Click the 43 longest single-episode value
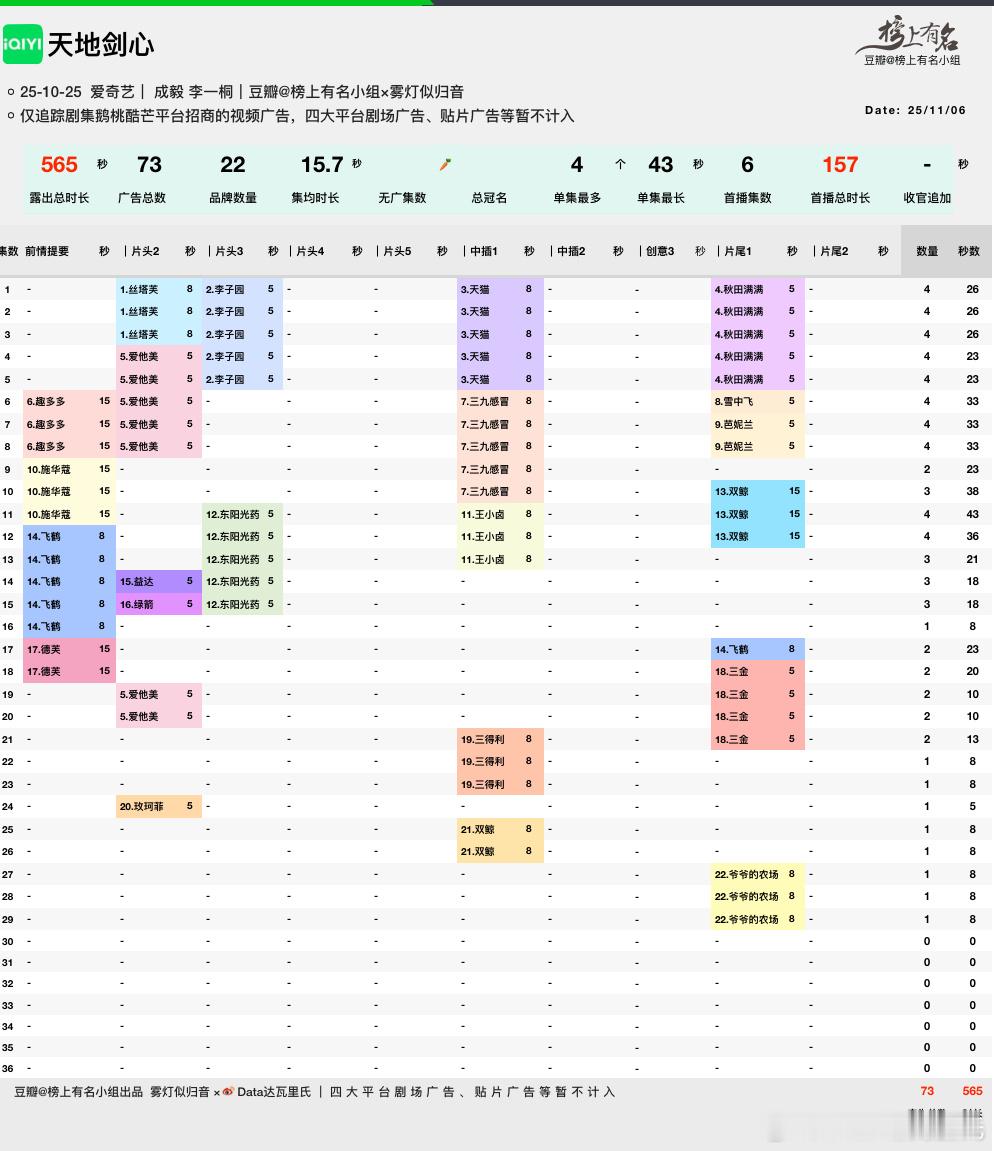Image resolution: width=994 pixels, height=1151 pixels. 661,164
